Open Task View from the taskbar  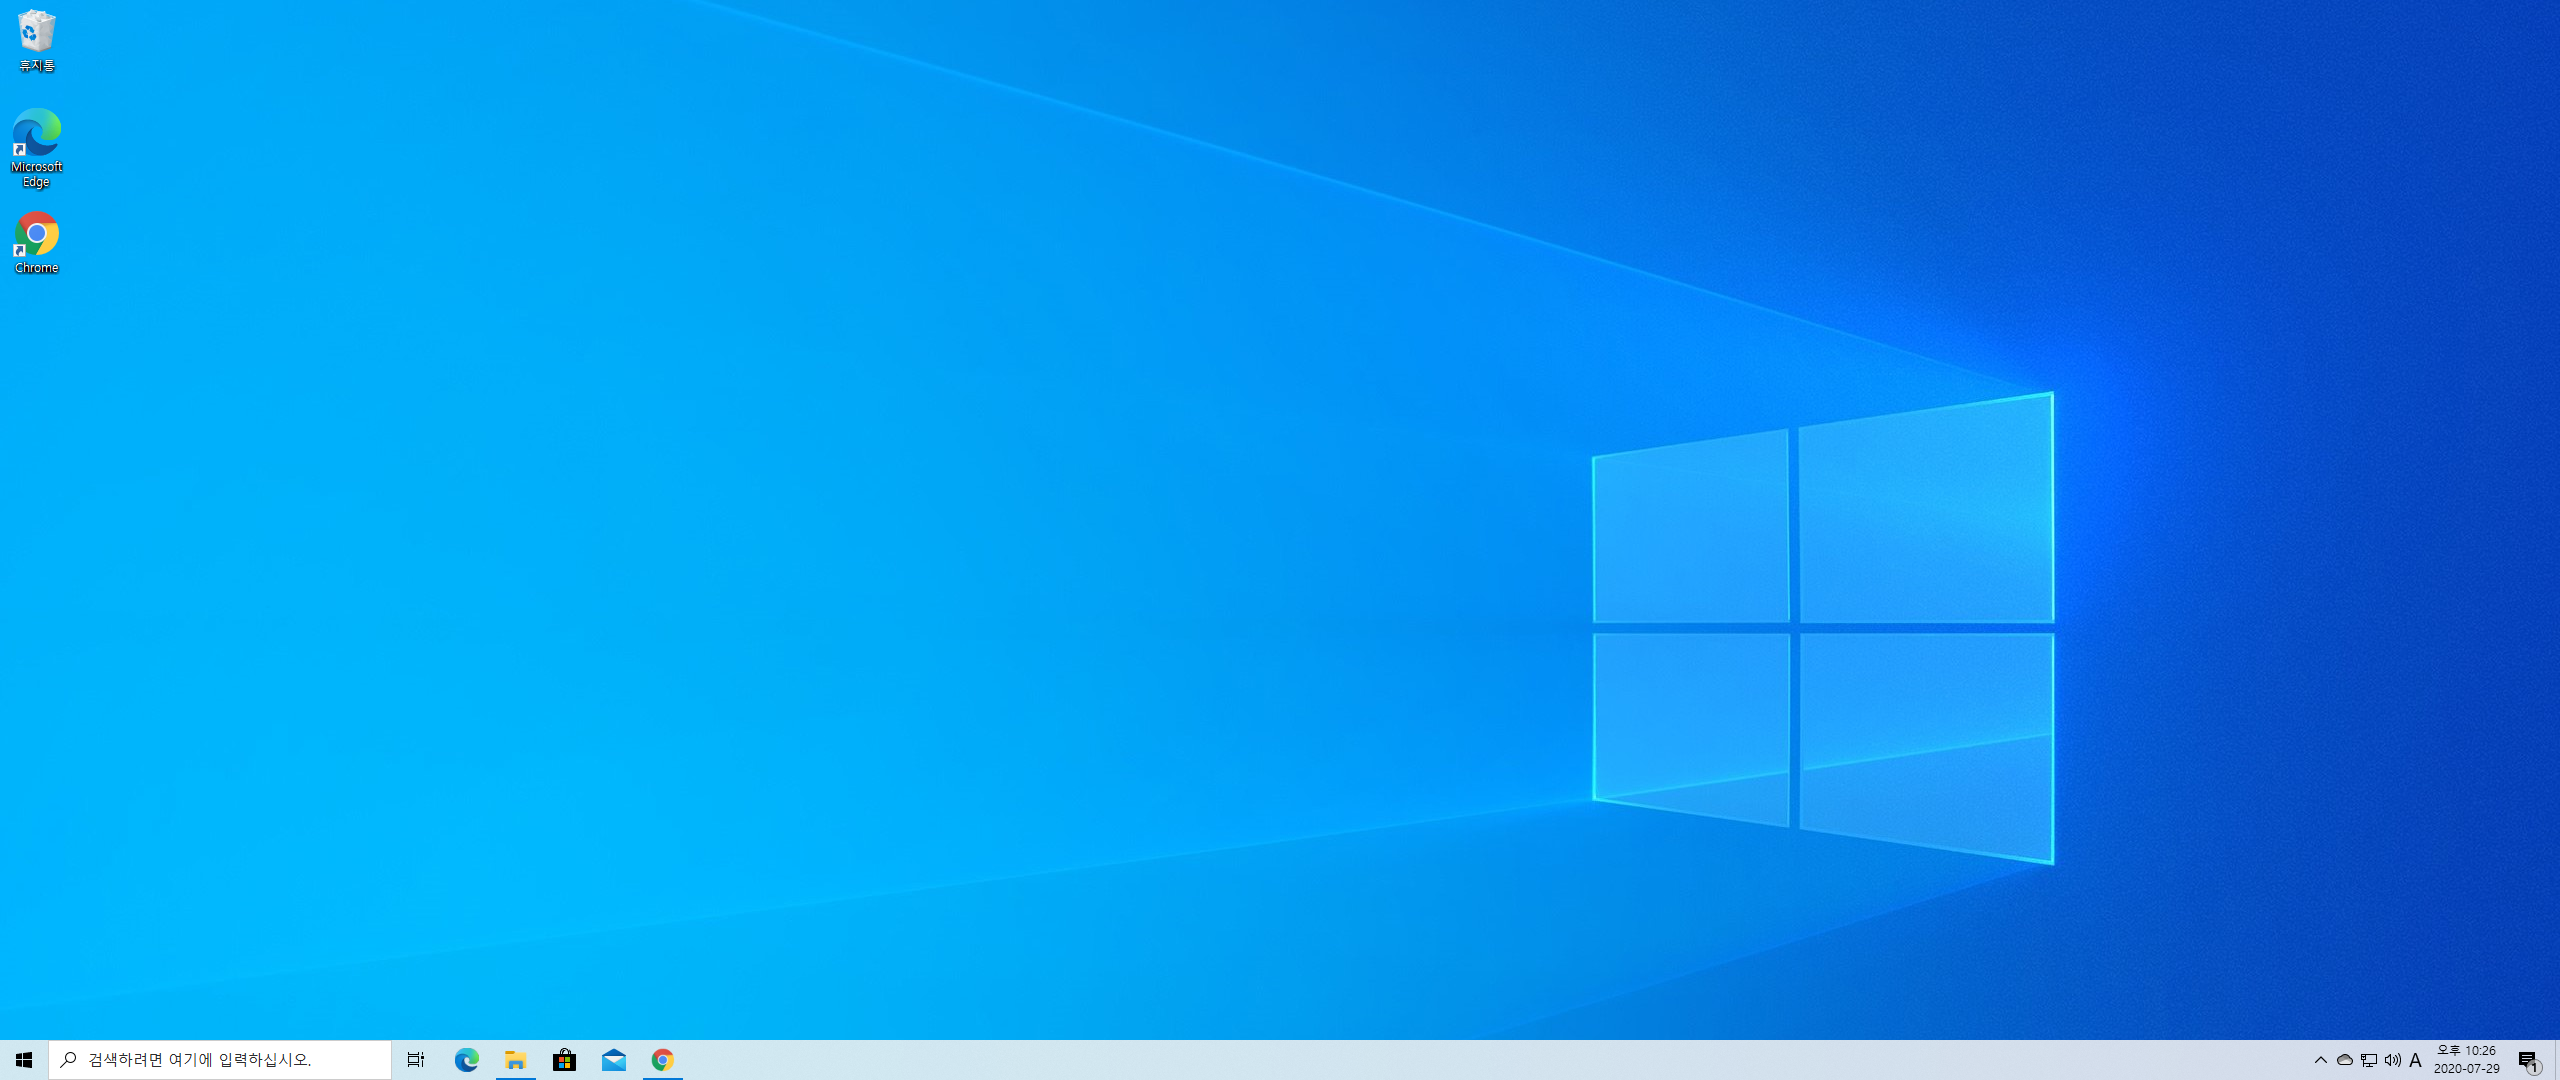416,1060
